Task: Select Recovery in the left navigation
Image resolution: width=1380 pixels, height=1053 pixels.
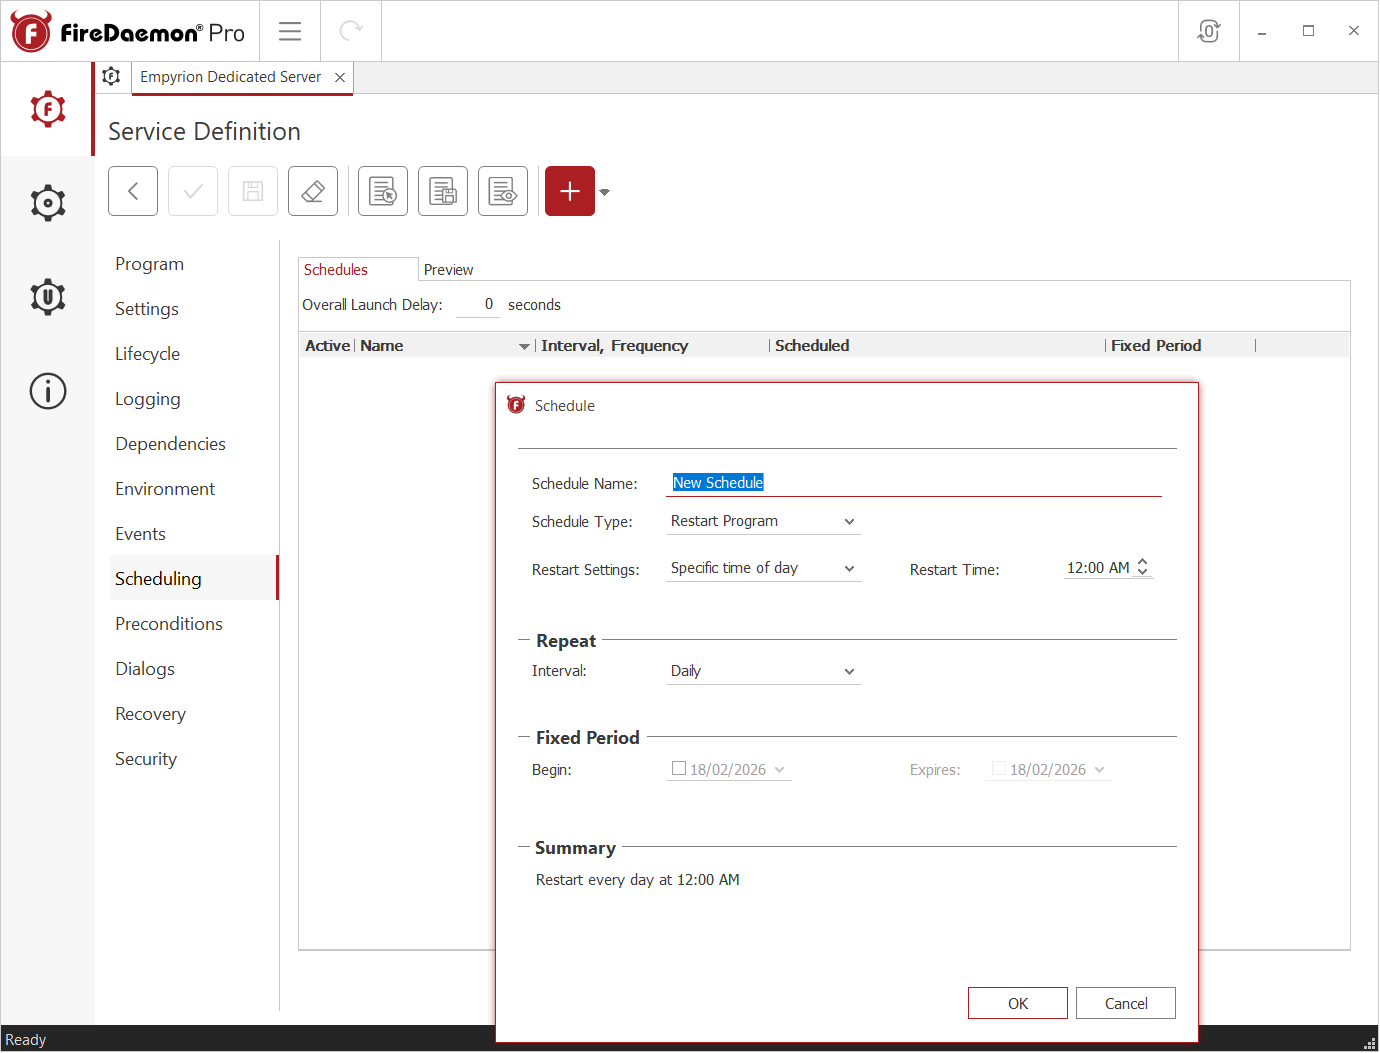Action: point(150,713)
